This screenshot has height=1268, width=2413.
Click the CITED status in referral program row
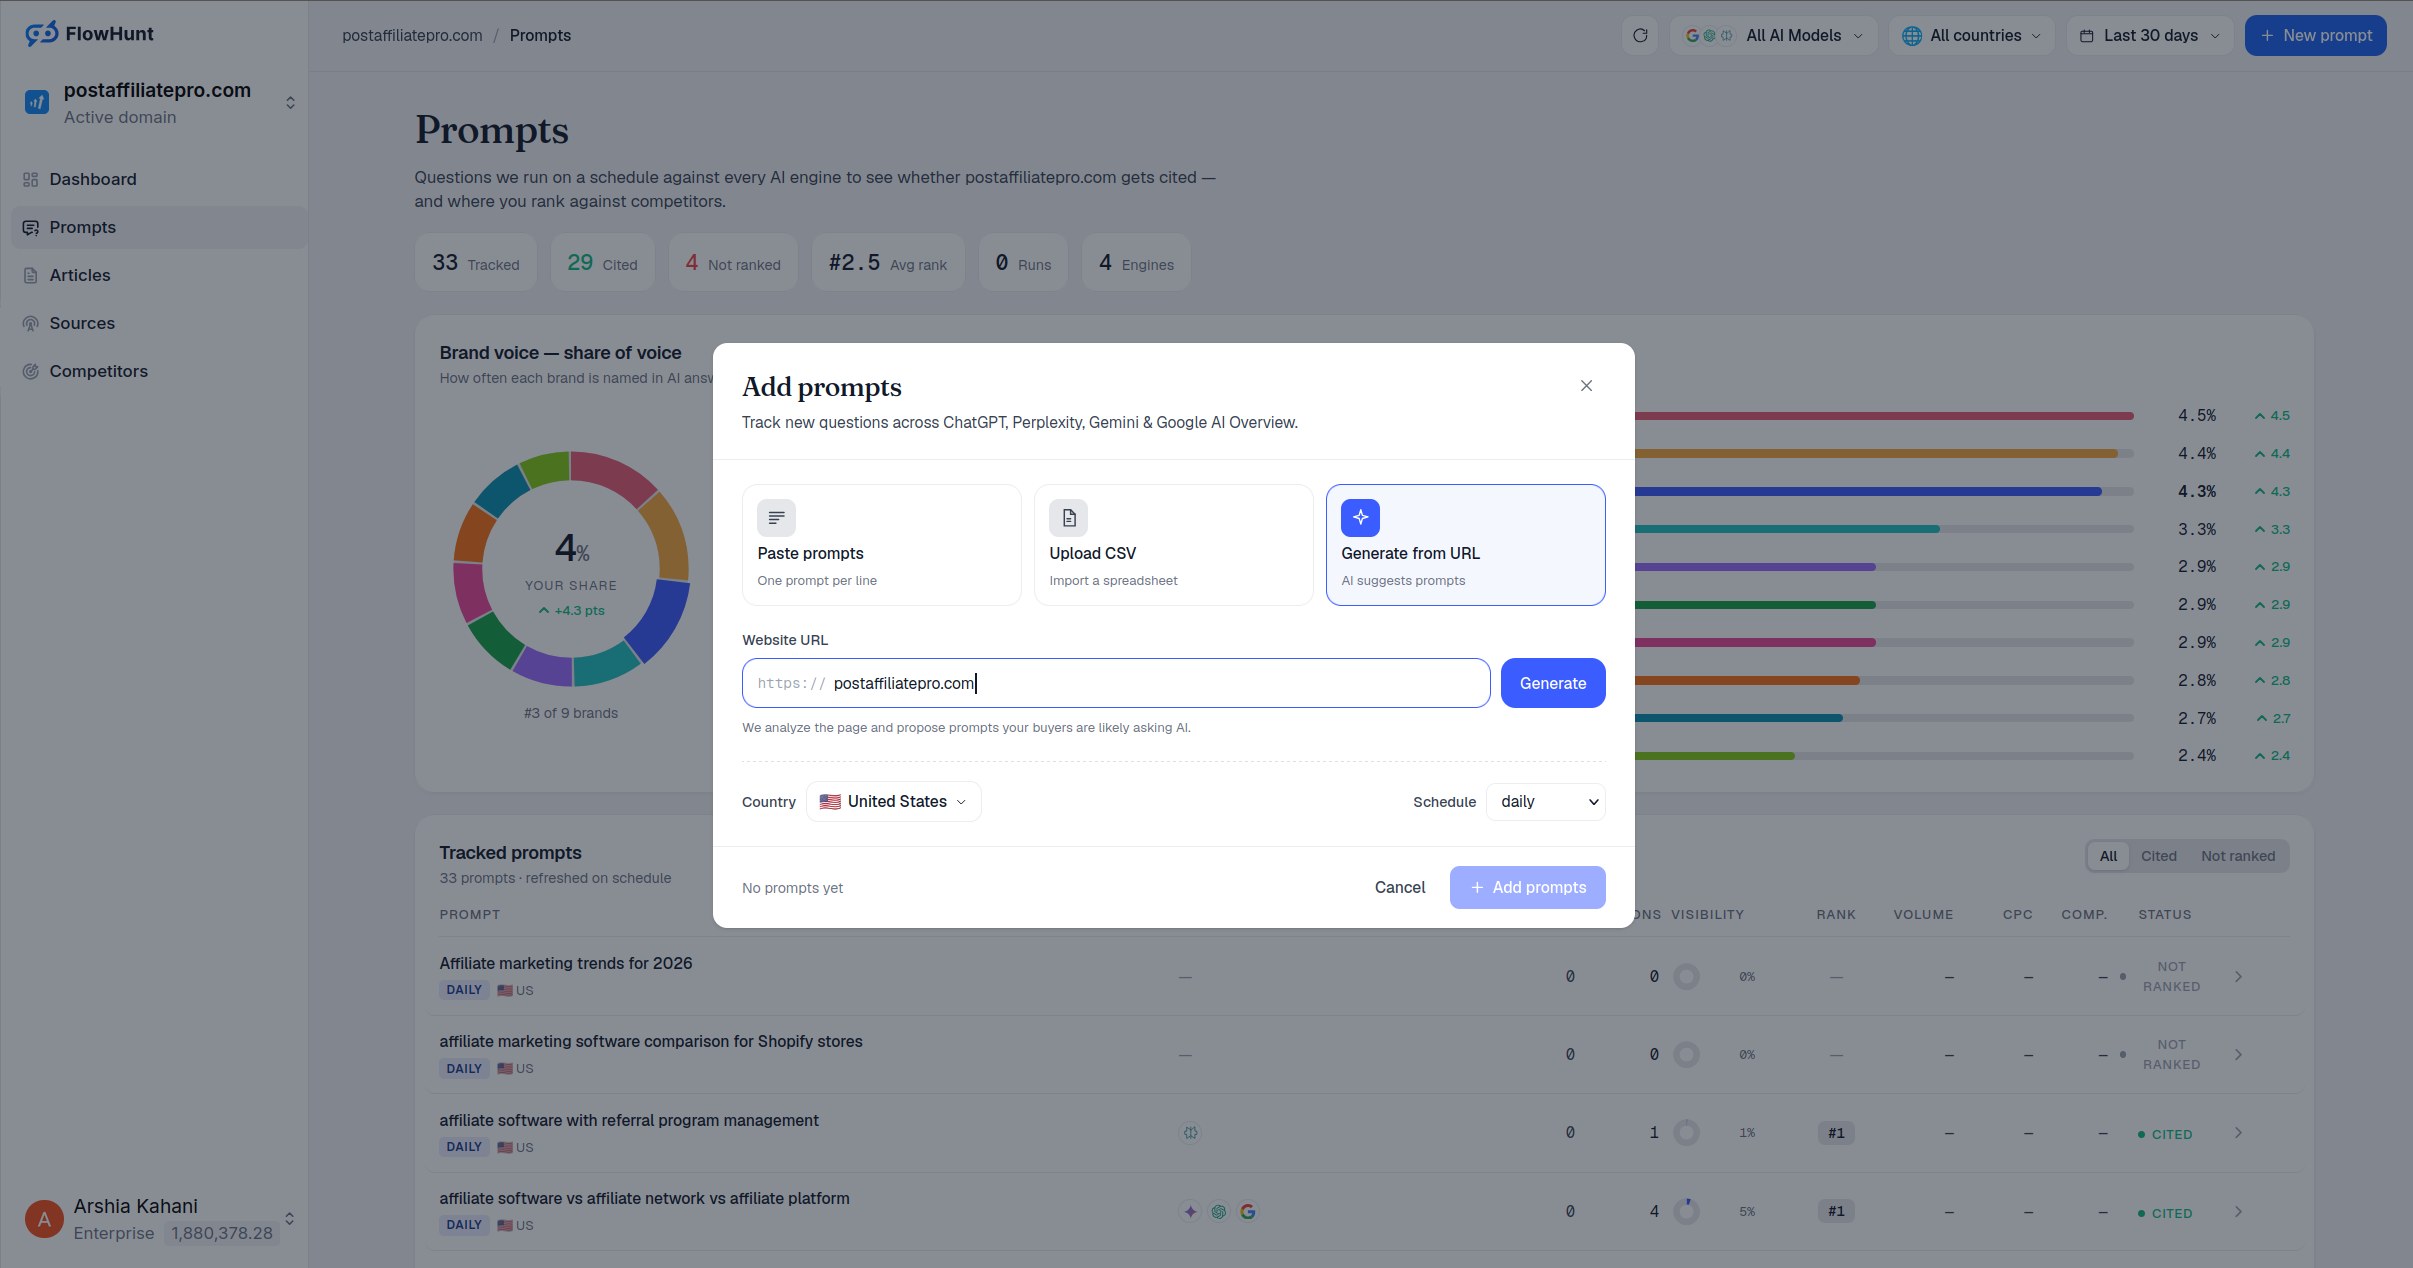click(2164, 1134)
